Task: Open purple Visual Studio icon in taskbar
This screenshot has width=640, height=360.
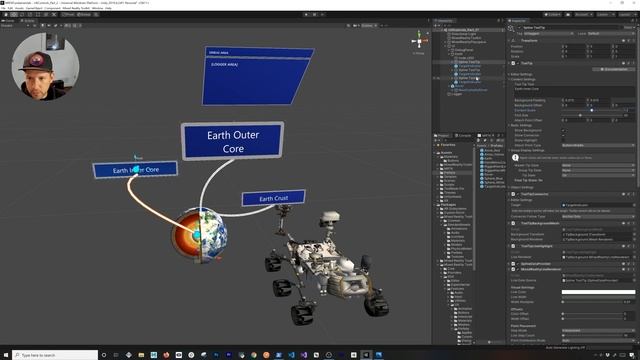Action: tap(304, 355)
